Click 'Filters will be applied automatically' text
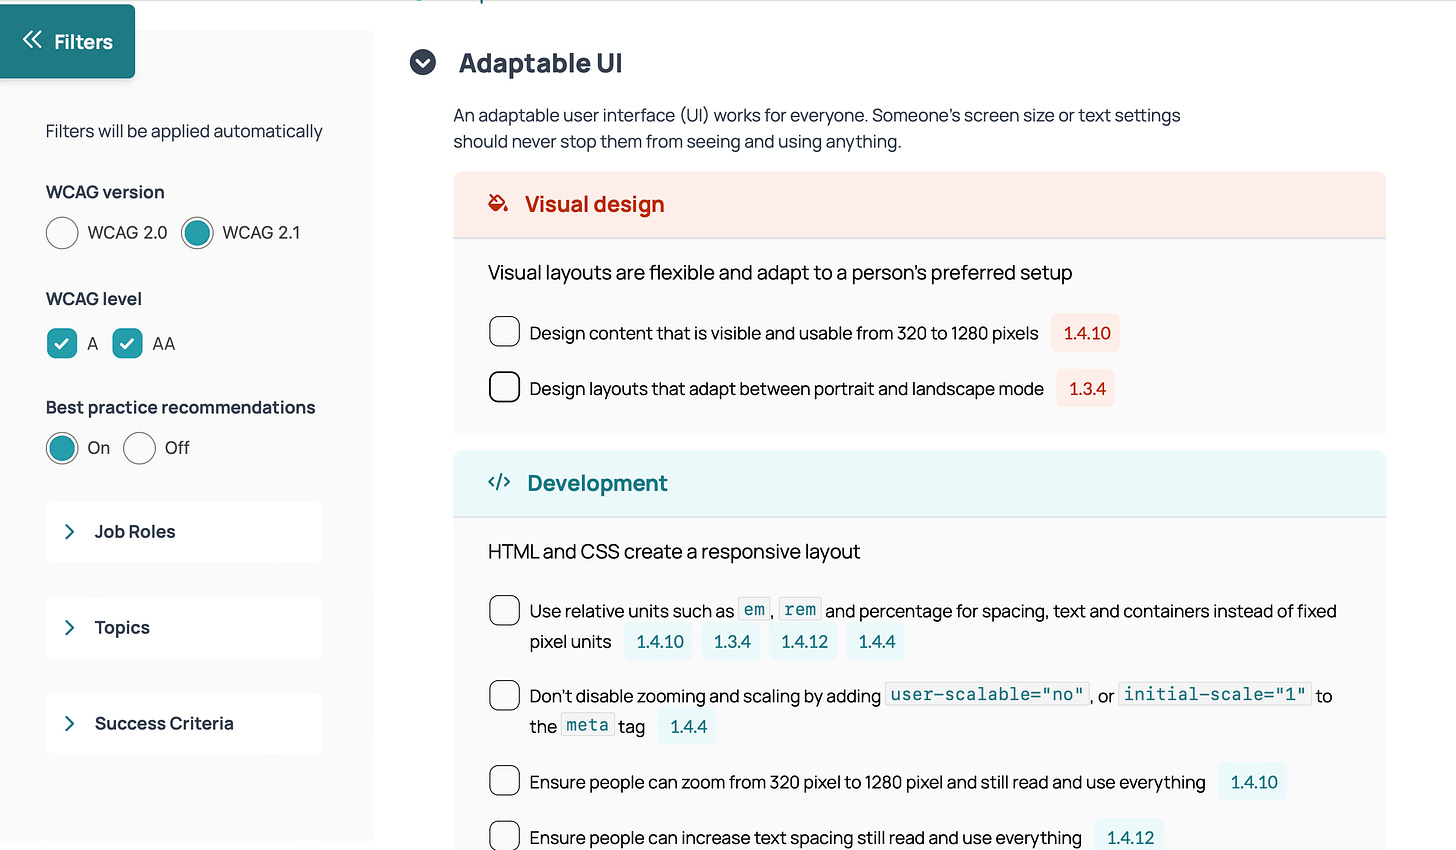Image resolution: width=1456 pixels, height=850 pixels. [184, 131]
